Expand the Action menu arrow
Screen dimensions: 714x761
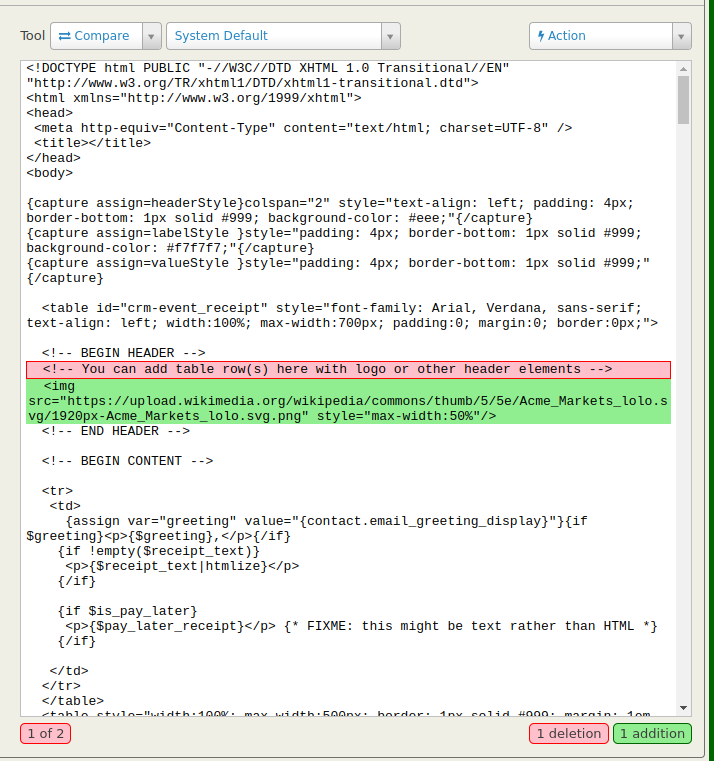[x=682, y=36]
